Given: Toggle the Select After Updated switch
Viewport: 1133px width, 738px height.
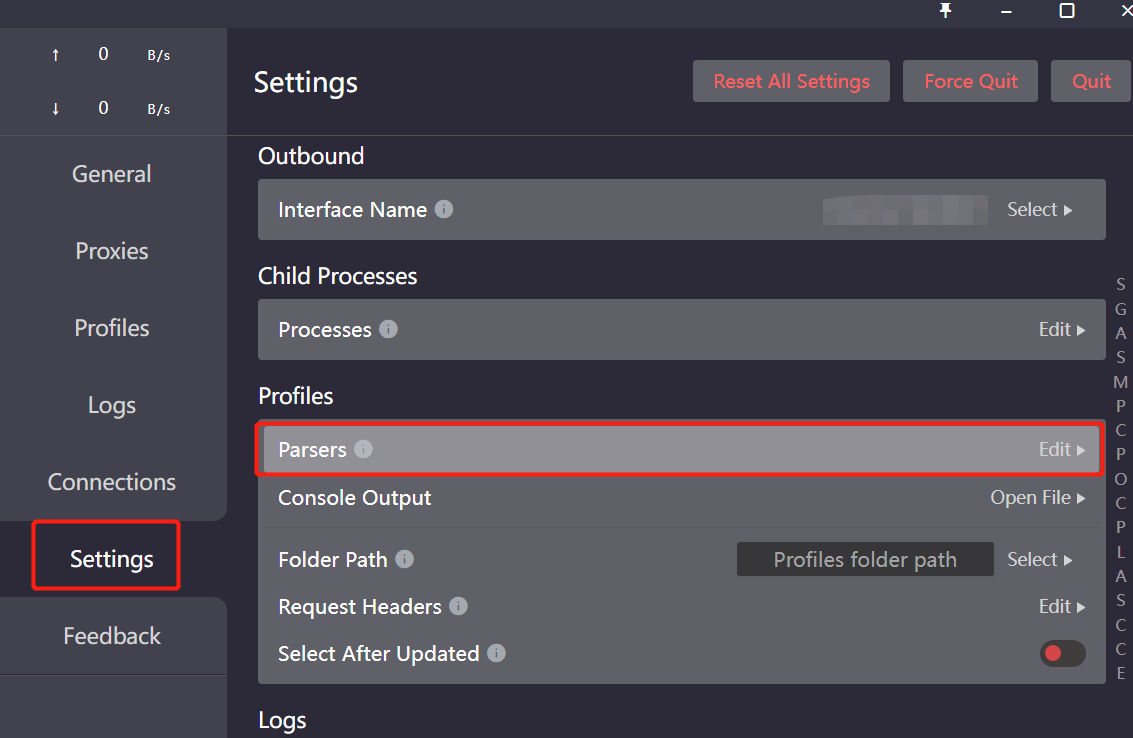Looking at the screenshot, I should [x=1062, y=654].
